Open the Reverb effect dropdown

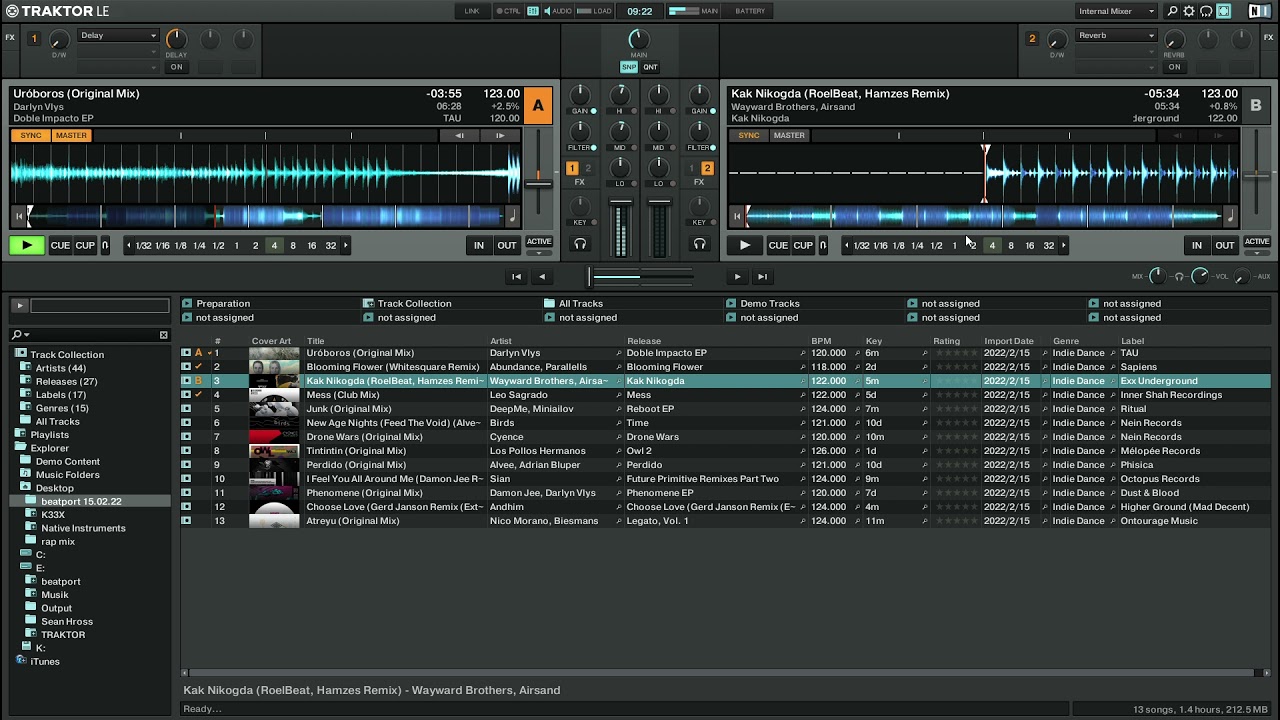click(x=1117, y=35)
